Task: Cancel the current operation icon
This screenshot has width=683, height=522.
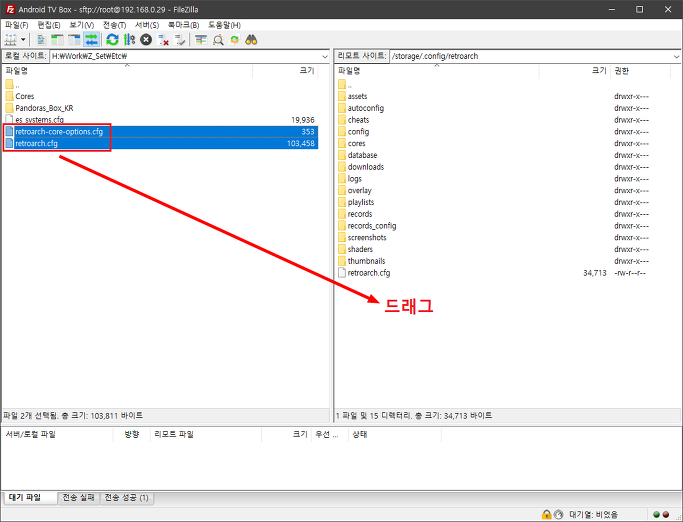Action: pos(146,40)
